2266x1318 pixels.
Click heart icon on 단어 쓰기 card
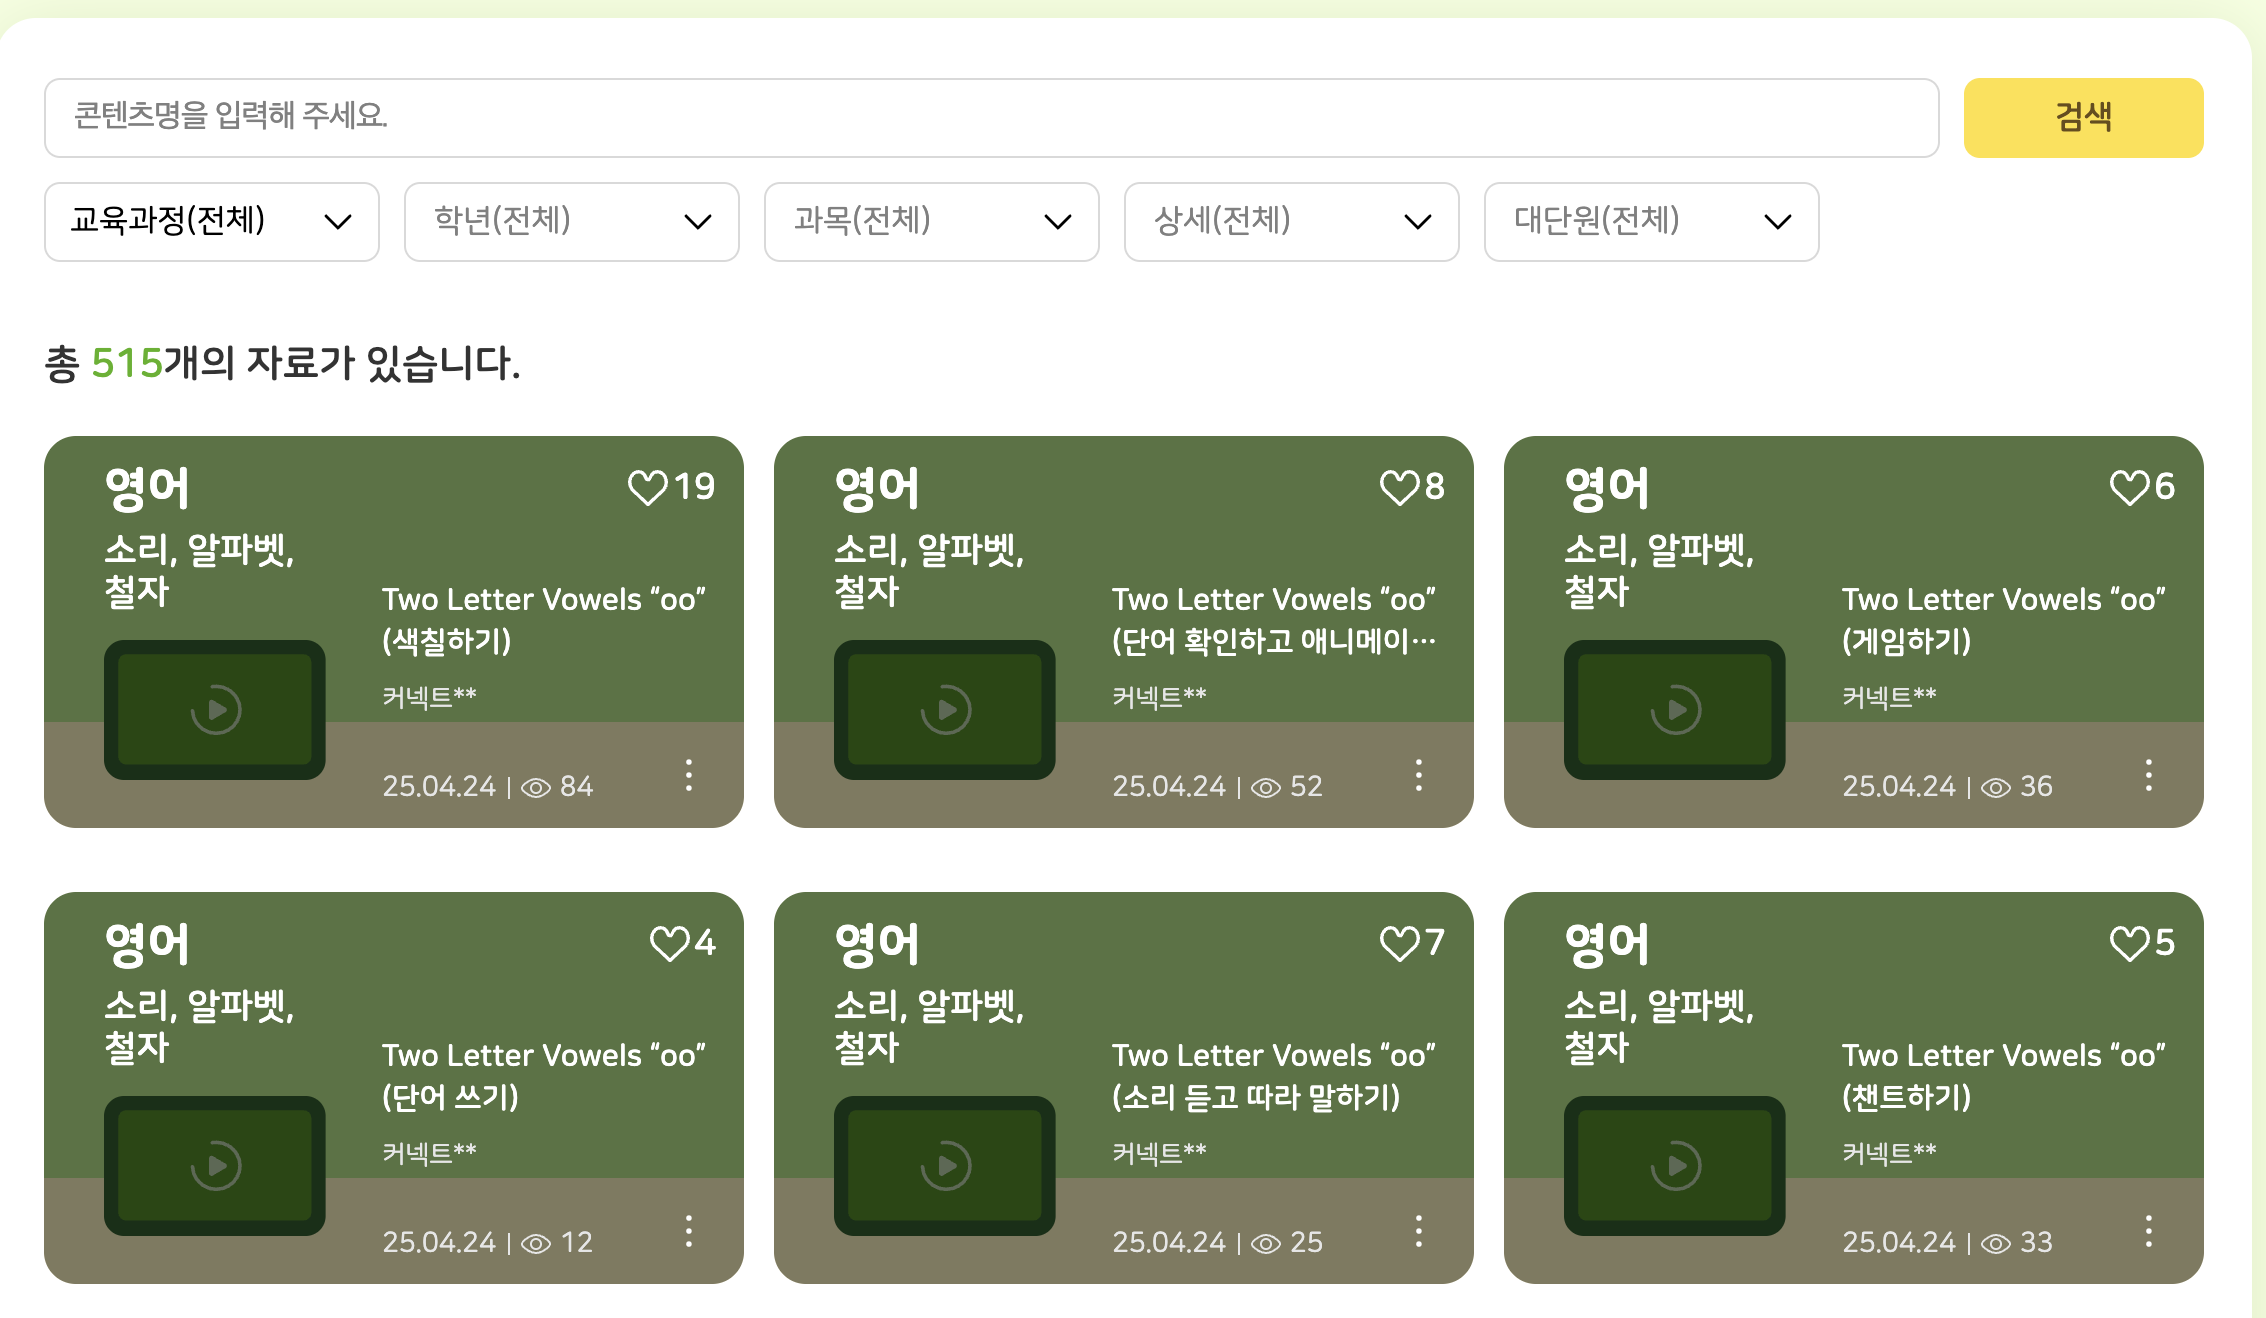tap(669, 943)
